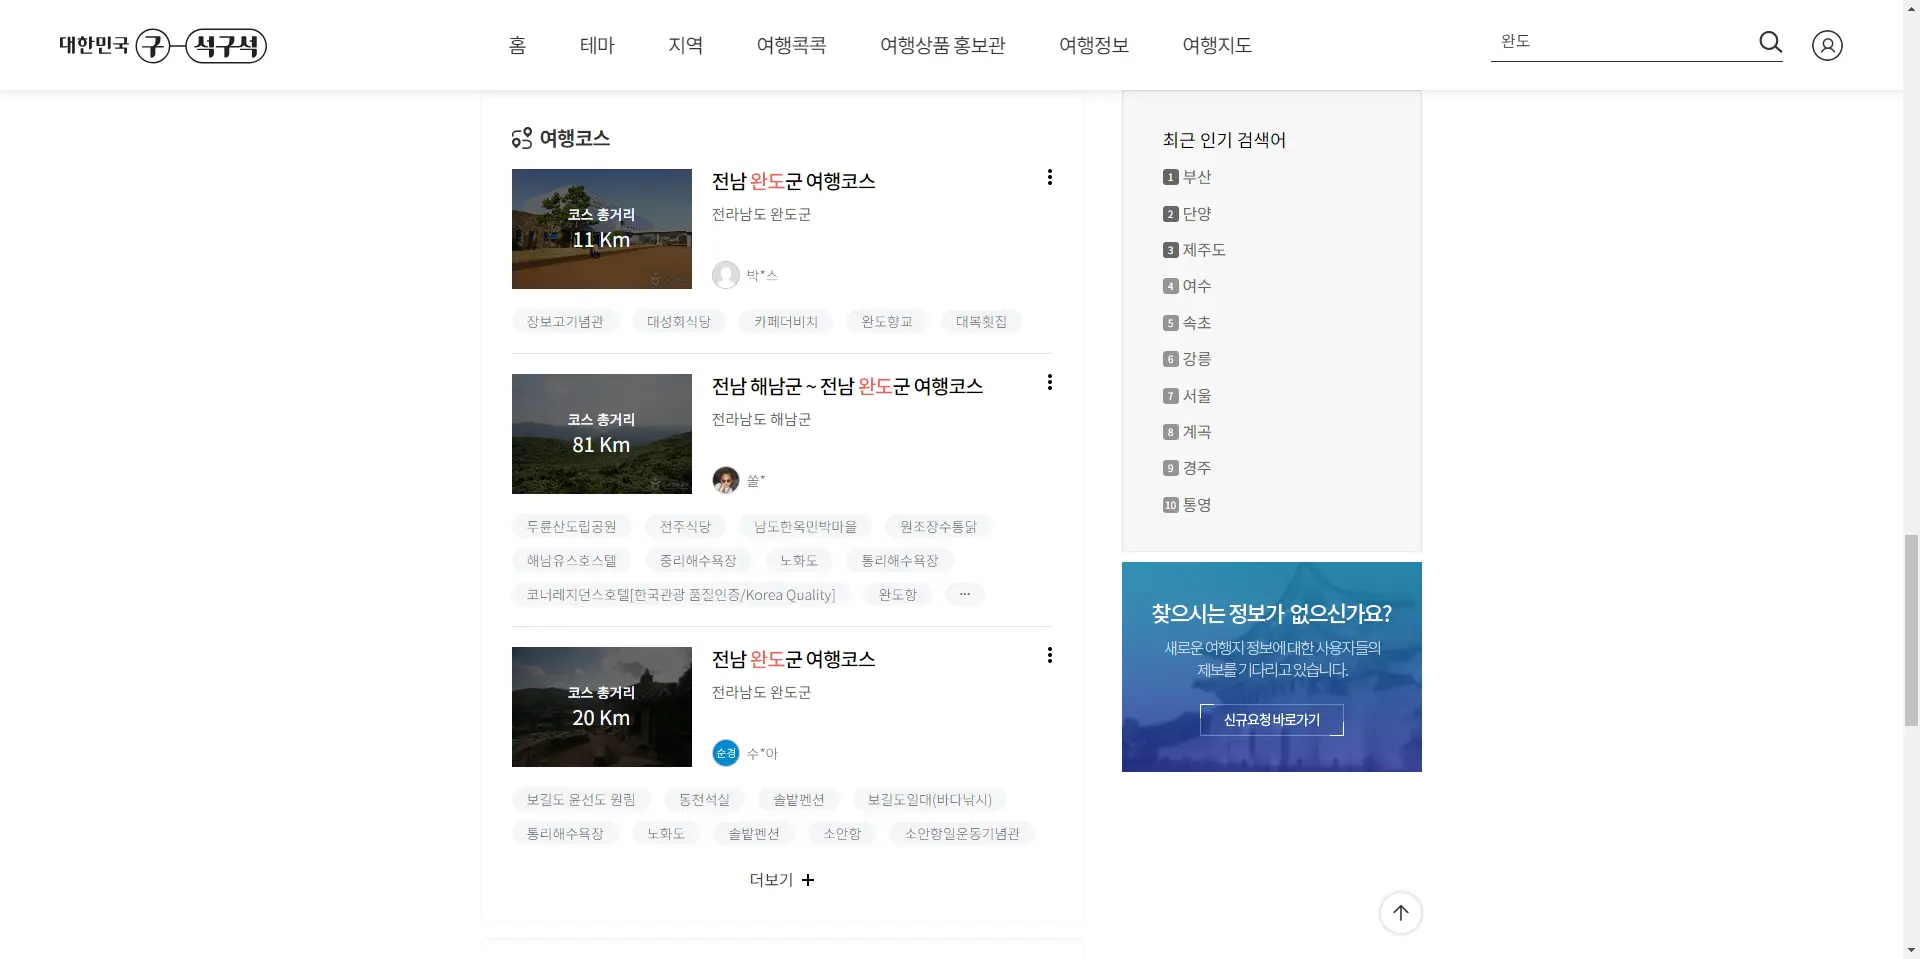Click 박*스 user avatar

(726, 275)
